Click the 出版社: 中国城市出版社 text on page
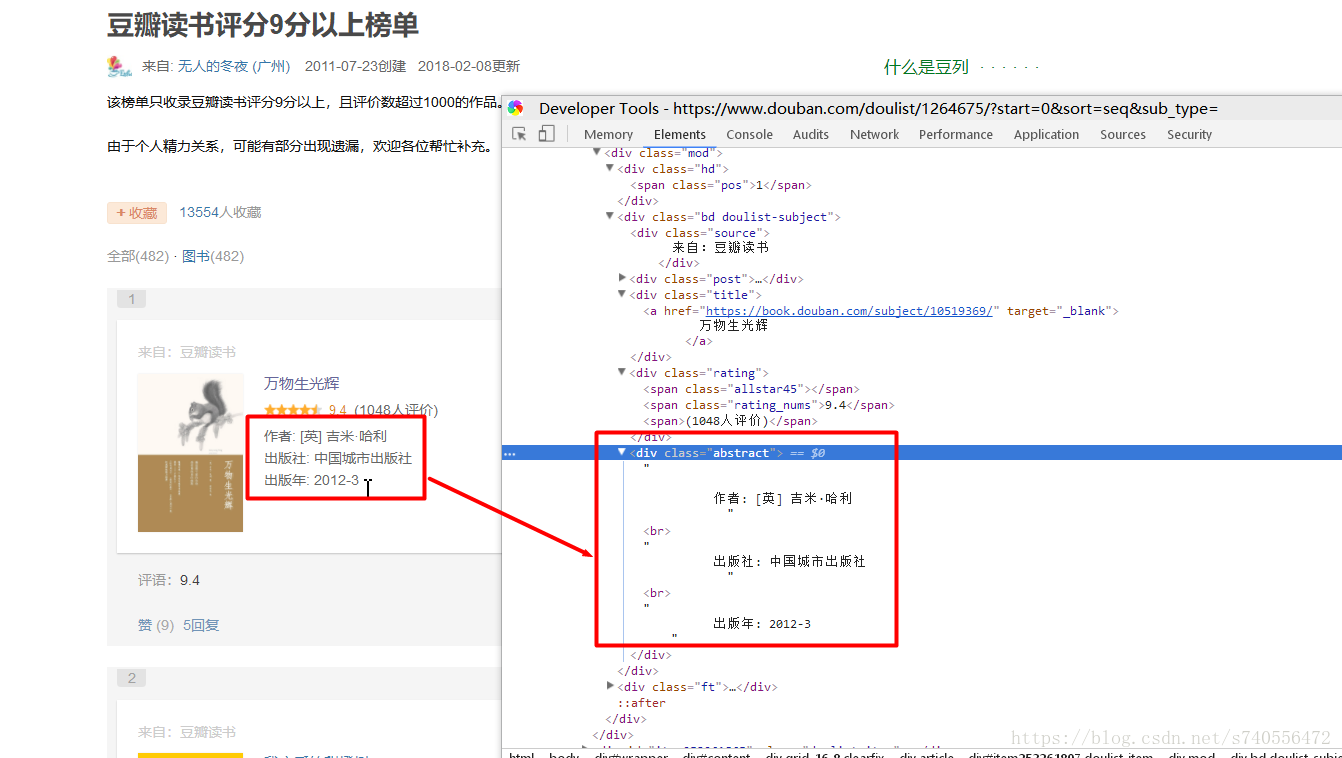This screenshot has width=1342, height=758. [x=338, y=458]
